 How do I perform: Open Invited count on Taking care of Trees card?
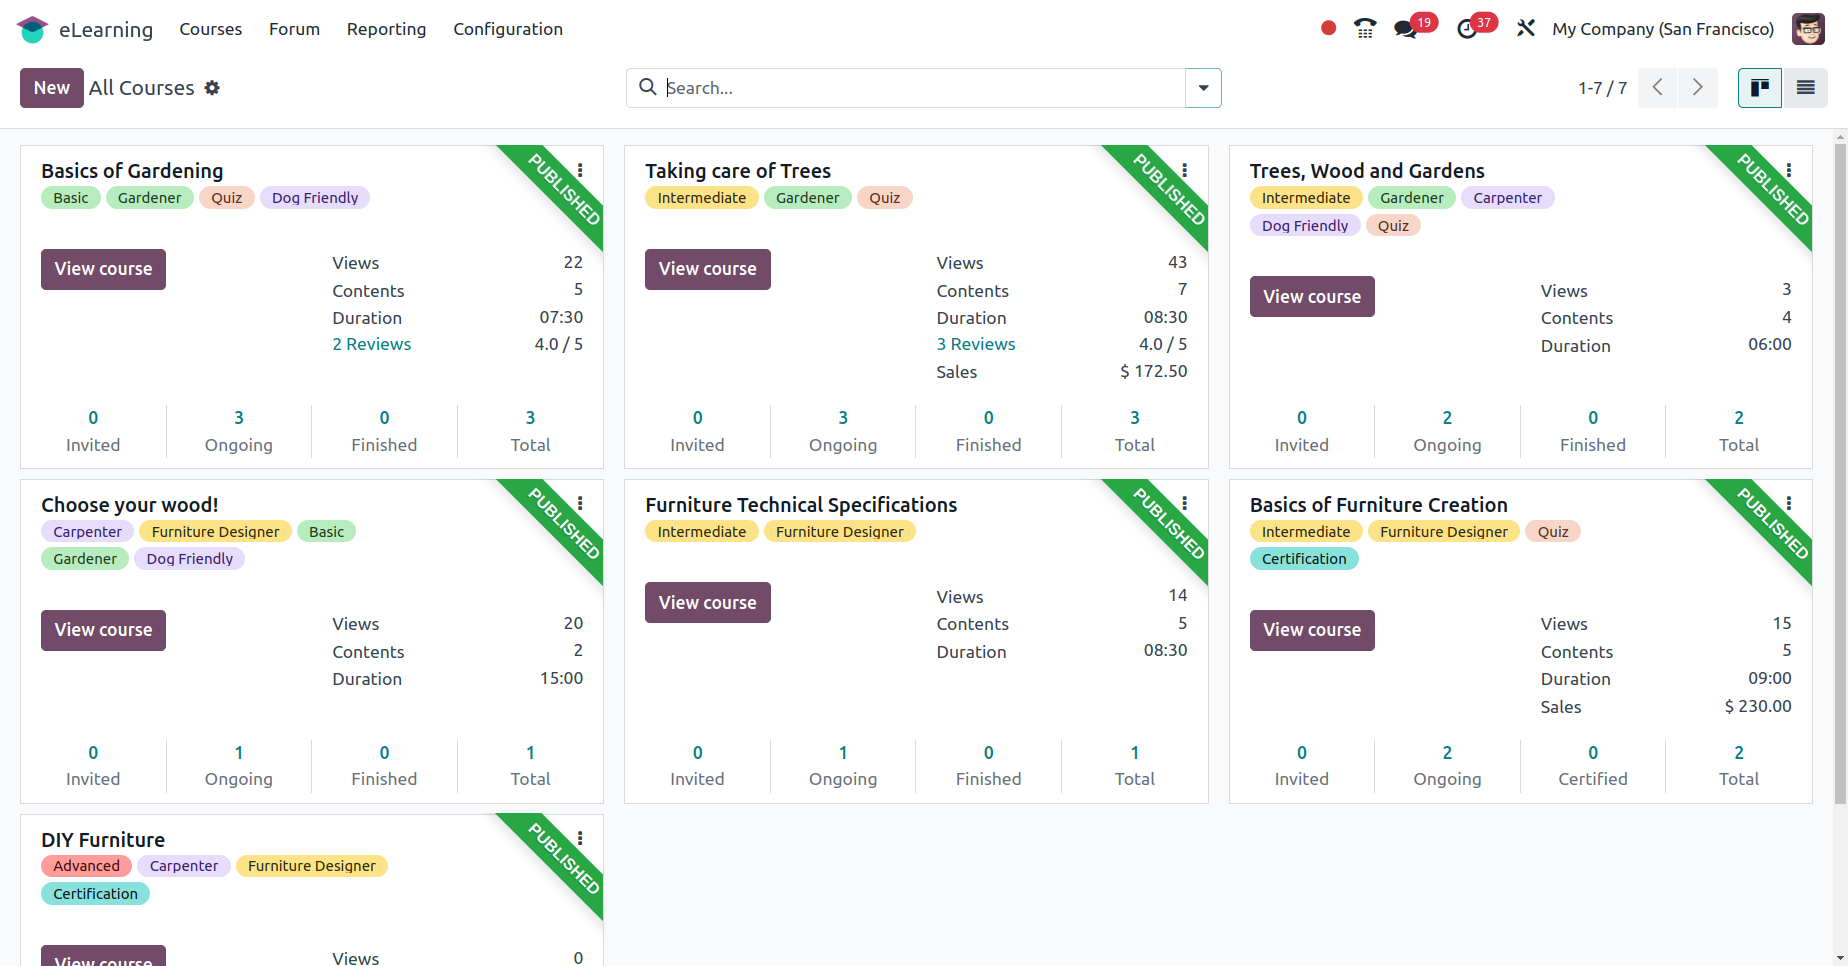[697, 431]
